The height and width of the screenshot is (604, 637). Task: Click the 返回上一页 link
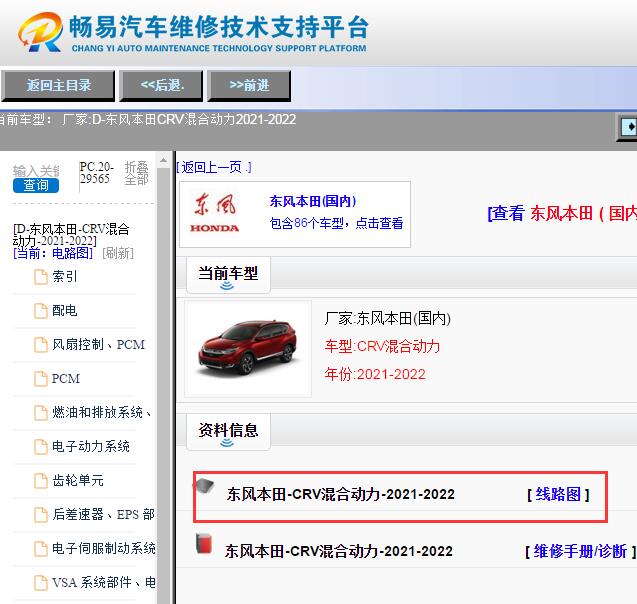click(x=214, y=167)
